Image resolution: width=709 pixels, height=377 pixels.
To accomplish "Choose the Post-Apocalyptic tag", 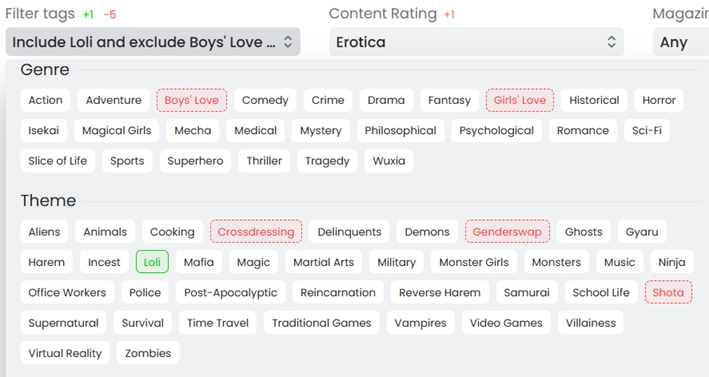I will tap(231, 292).
